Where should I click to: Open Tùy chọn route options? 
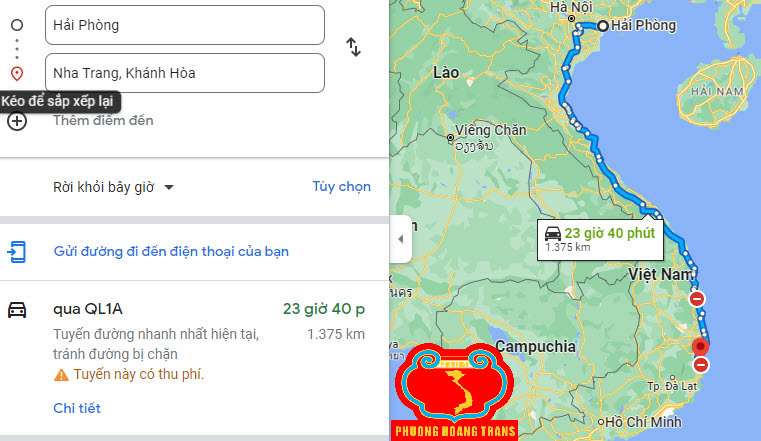pyautogui.click(x=341, y=186)
